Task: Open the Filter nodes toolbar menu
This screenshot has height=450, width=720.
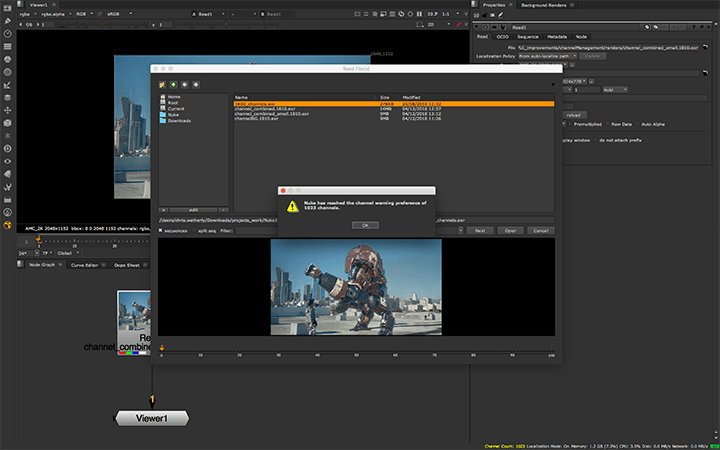Action: tap(7, 72)
